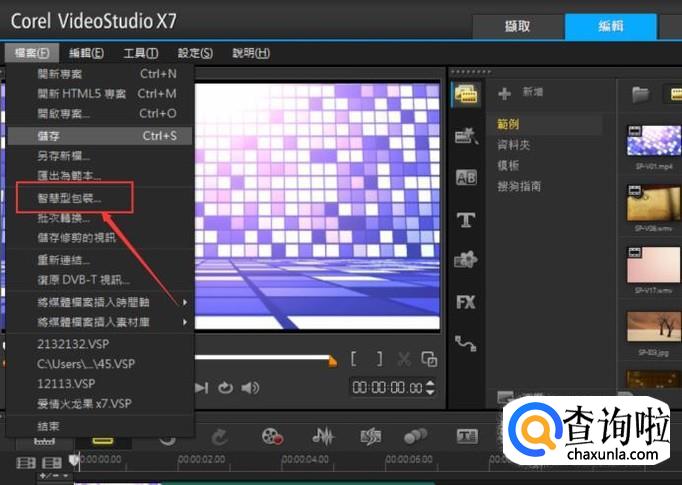Choose 儲存修剪的視訊 entry
Screen dimensions: 682x485
(x=100, y=237)
